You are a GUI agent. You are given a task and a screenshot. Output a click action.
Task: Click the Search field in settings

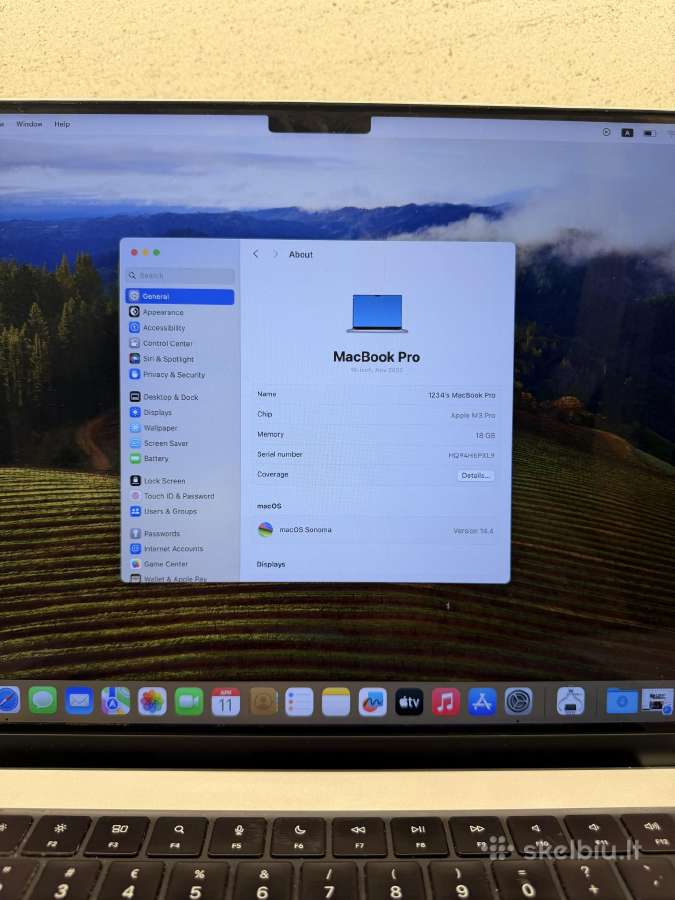[x=180, y=276]
